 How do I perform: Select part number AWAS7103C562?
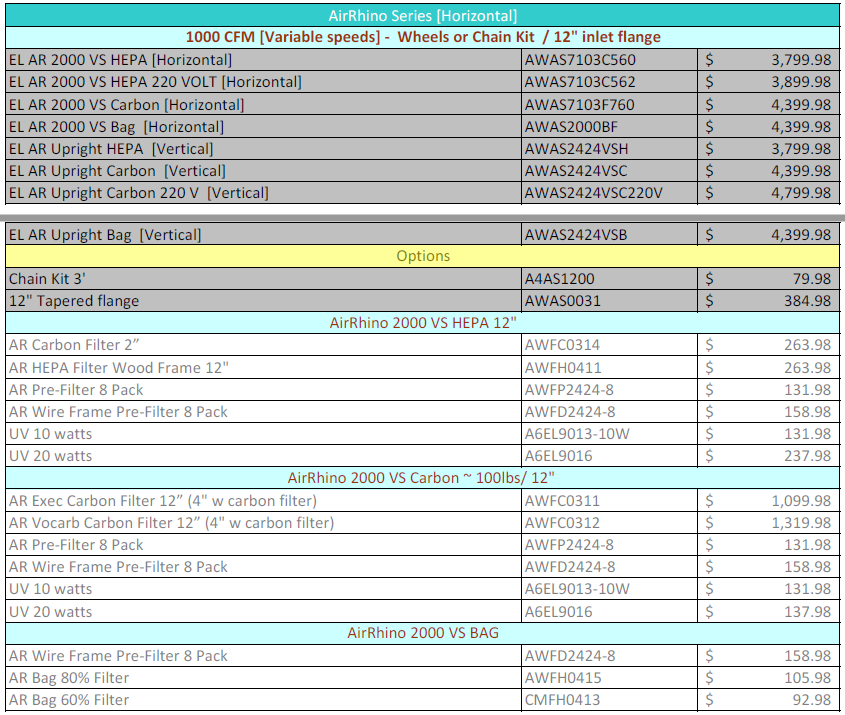pos(609,82)
